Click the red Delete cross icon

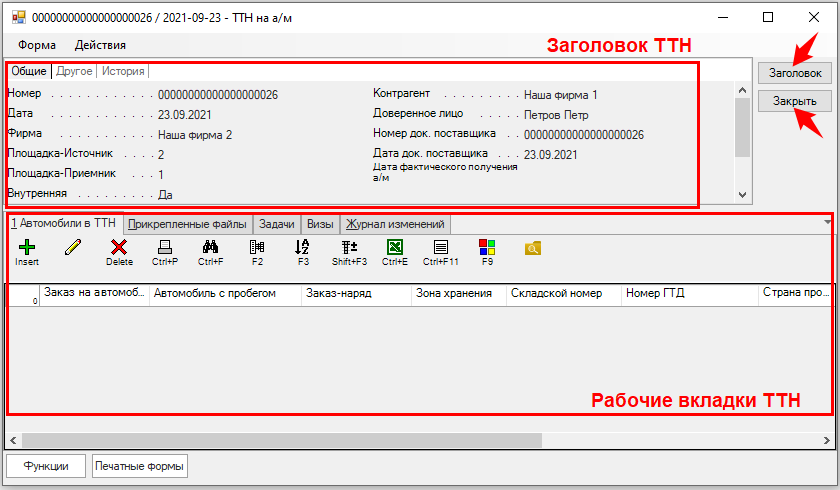[x=119, y=247]
